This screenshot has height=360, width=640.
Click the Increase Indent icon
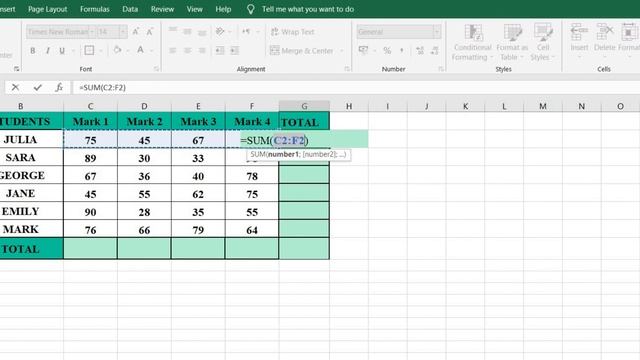coord(235,51)
